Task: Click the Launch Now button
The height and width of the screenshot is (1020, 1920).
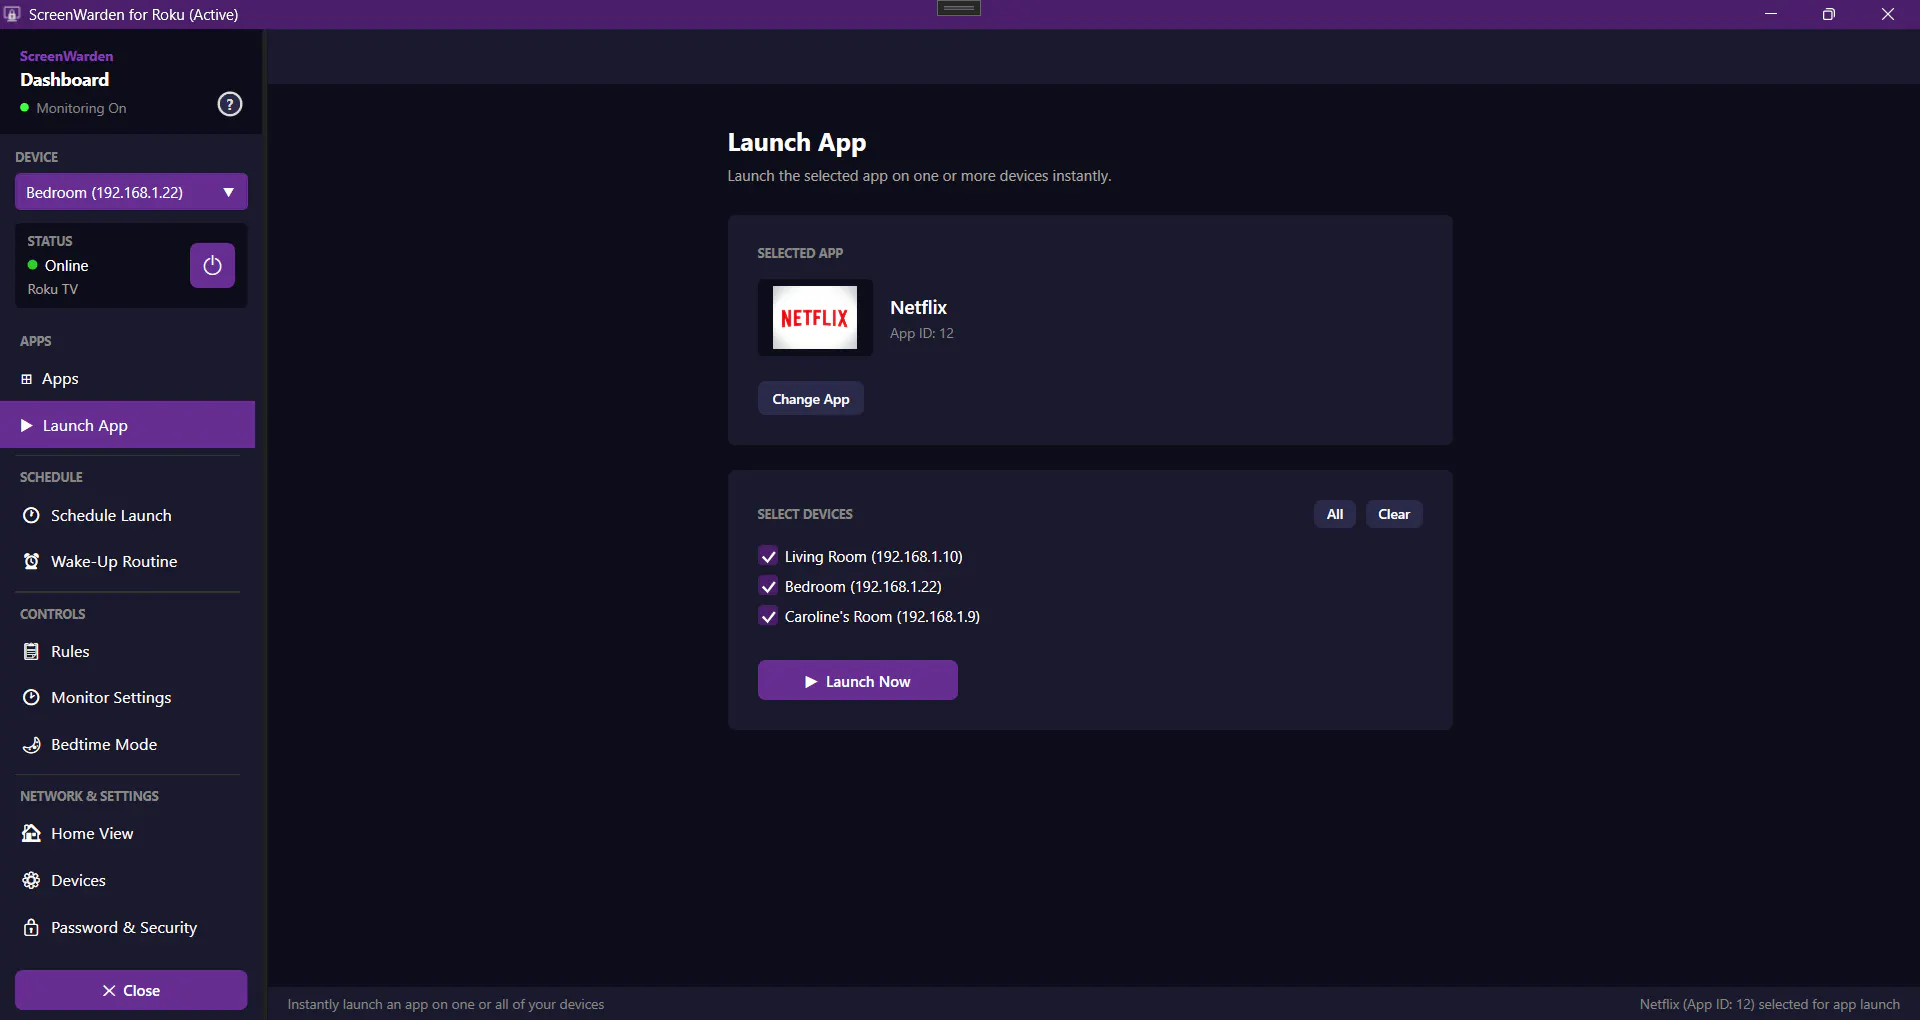Action: coord(858,680)
